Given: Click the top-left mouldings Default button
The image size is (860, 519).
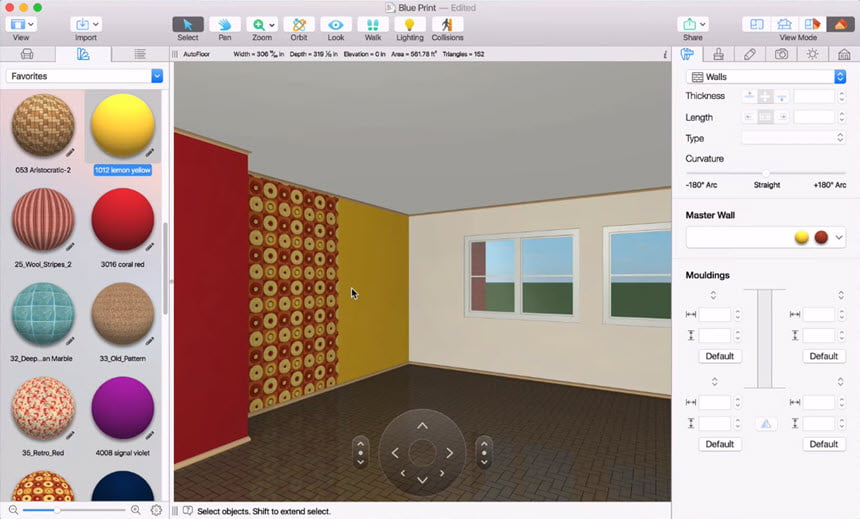Looking at the screenshot, I should tap(720, 356).
